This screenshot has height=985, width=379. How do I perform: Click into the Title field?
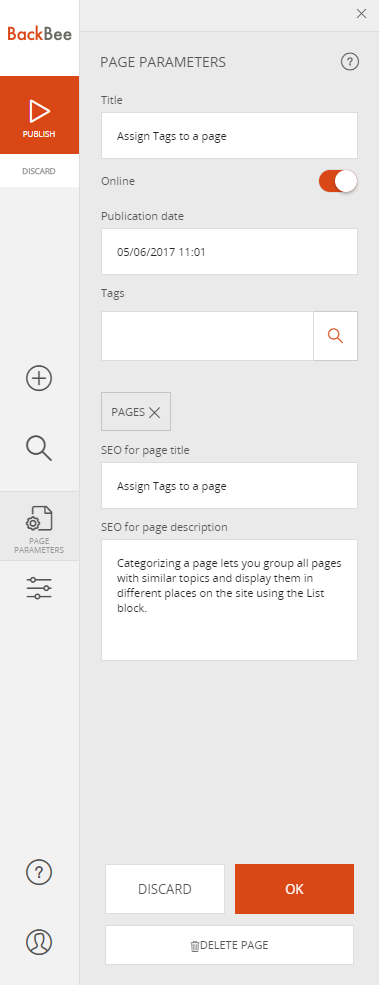[x=229, y=136]
